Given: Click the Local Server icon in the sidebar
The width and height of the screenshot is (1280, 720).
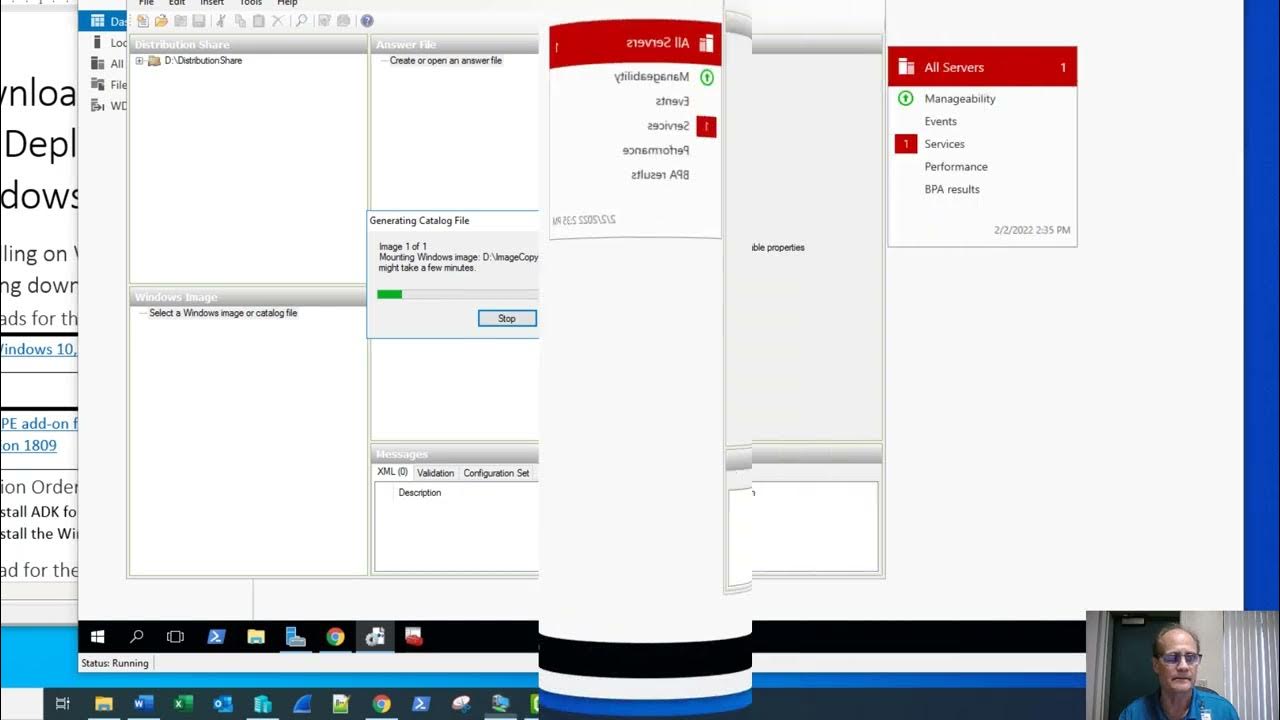Looking at the screenshot, I should [97, 42].
